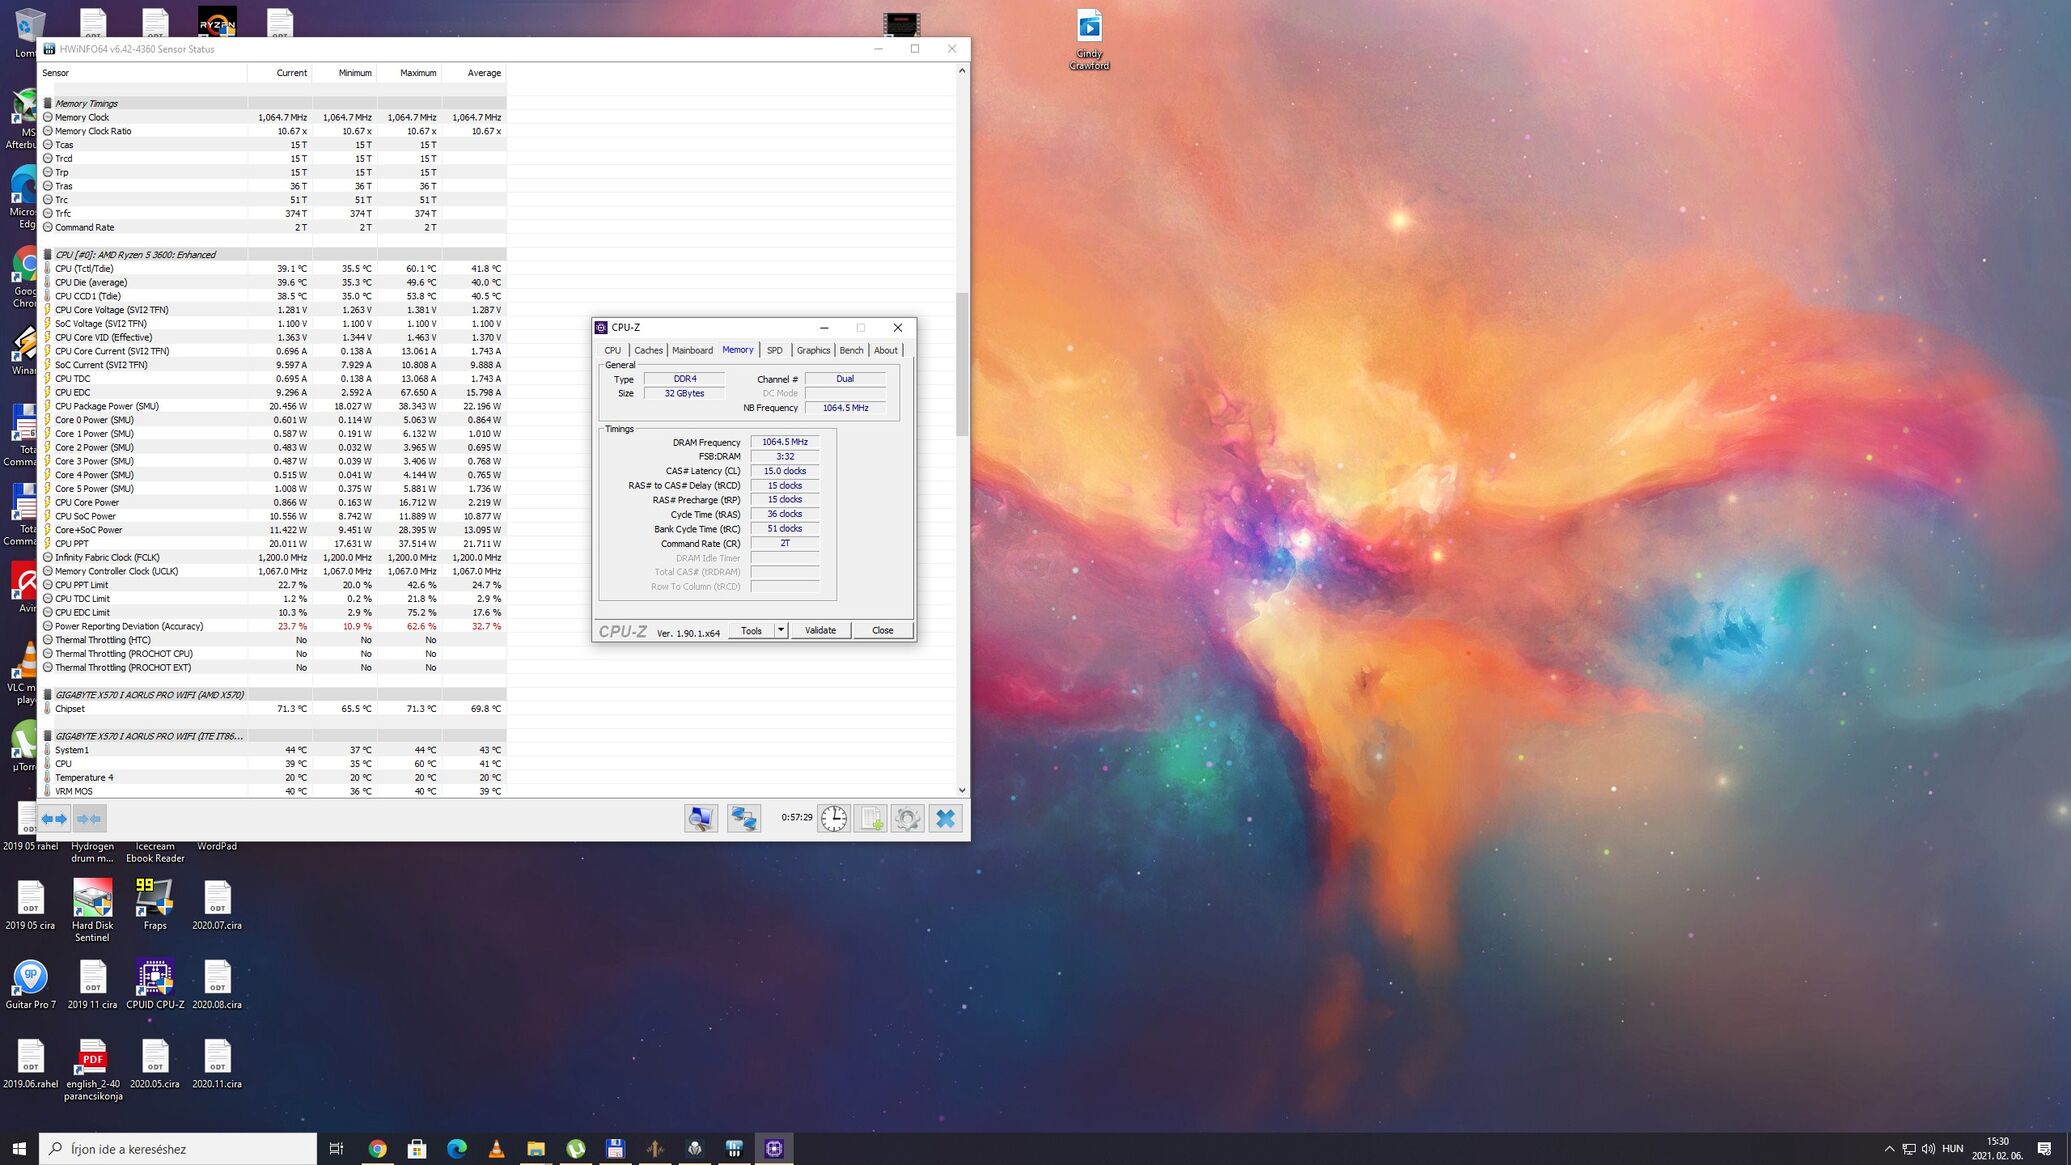The height and width of the screenshot is (1165, 2071).
Task: Click the expand columns arrows button in HWiNFO
Action: coord(54,819)
